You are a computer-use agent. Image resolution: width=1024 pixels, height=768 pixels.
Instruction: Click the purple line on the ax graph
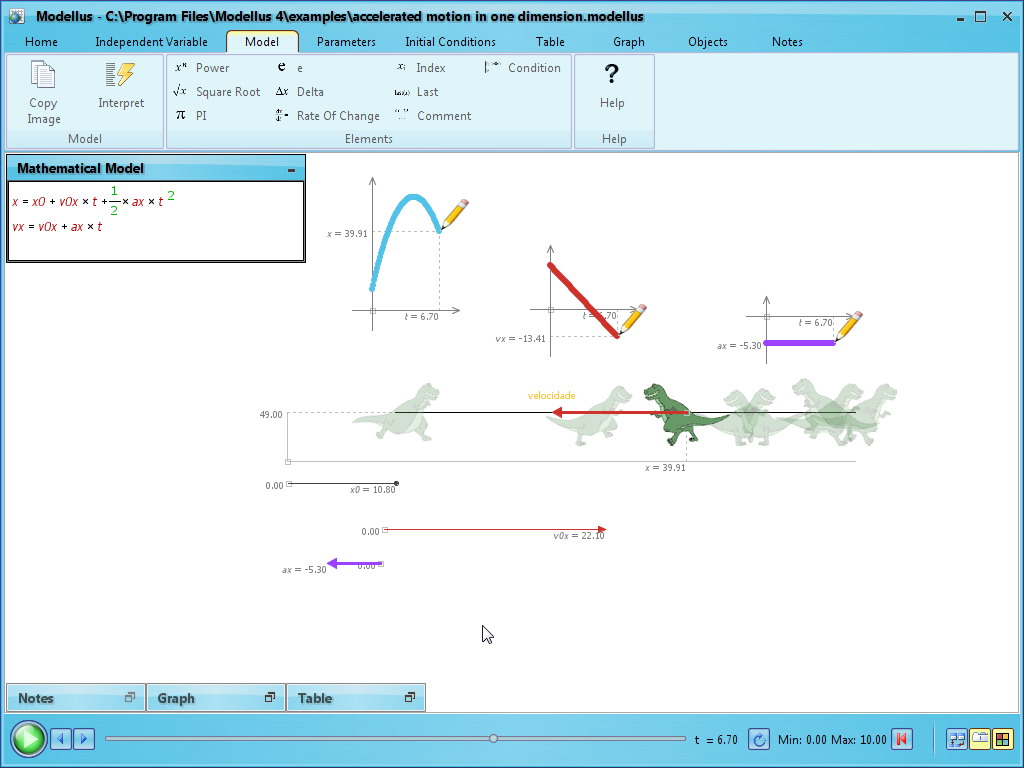(x=799, y=343)
